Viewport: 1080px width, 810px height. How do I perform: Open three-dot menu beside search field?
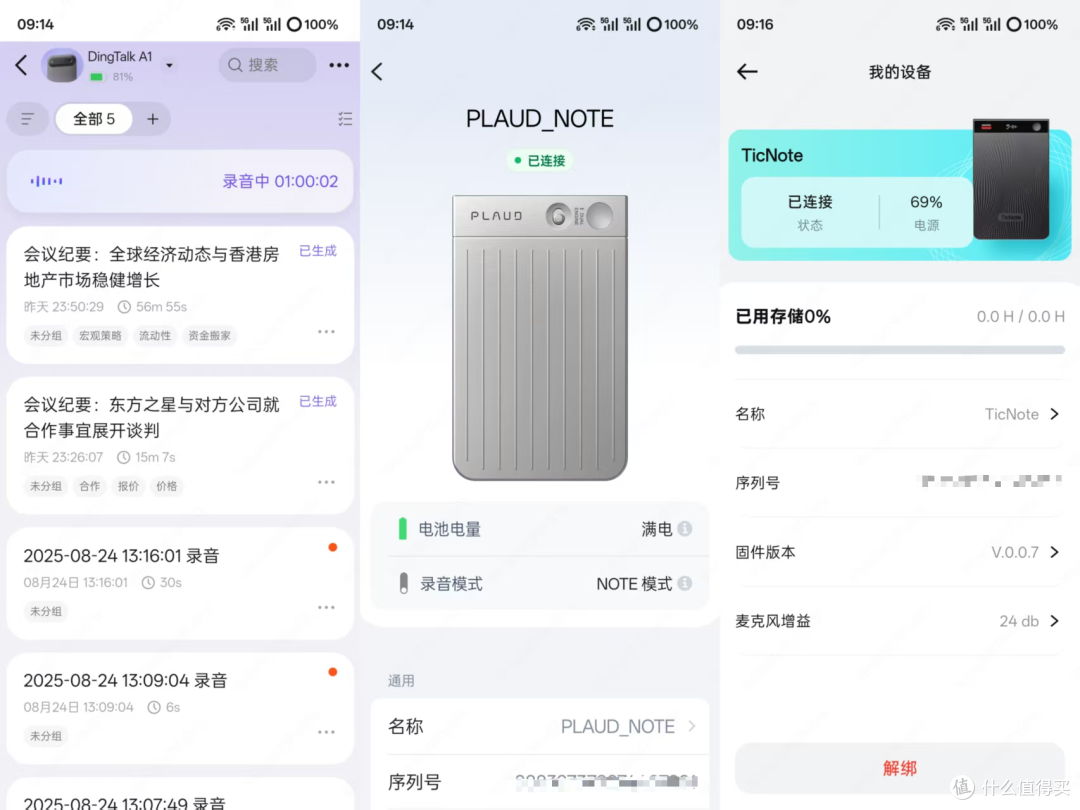click(x=339, y=65)
